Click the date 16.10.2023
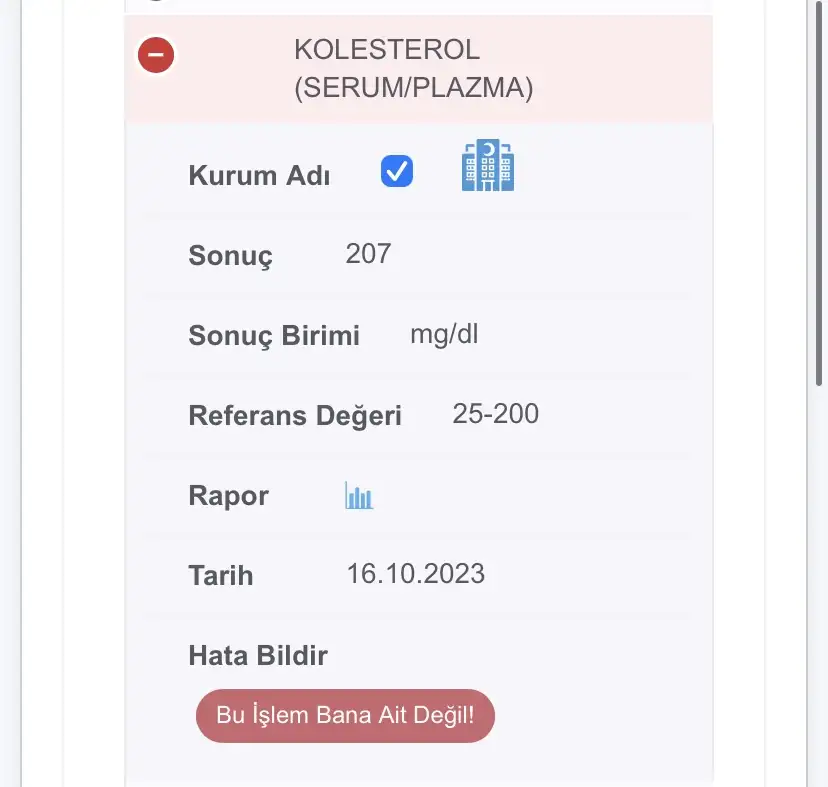Viewport: 828px width, 787px height. pyautogui.click(x=416, y=574)
